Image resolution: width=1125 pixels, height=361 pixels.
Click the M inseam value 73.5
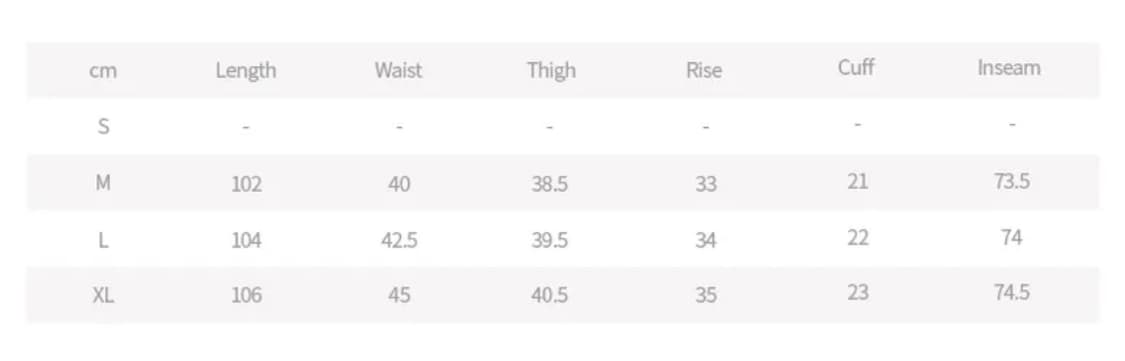(1012, 181)
